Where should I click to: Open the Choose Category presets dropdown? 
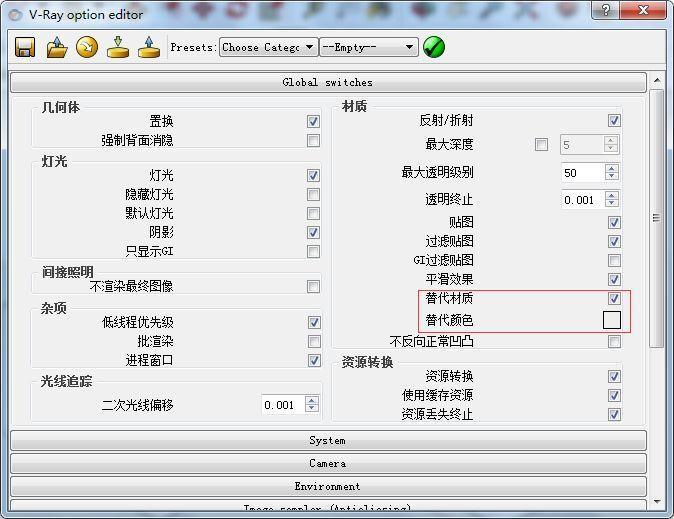(269, 47)
